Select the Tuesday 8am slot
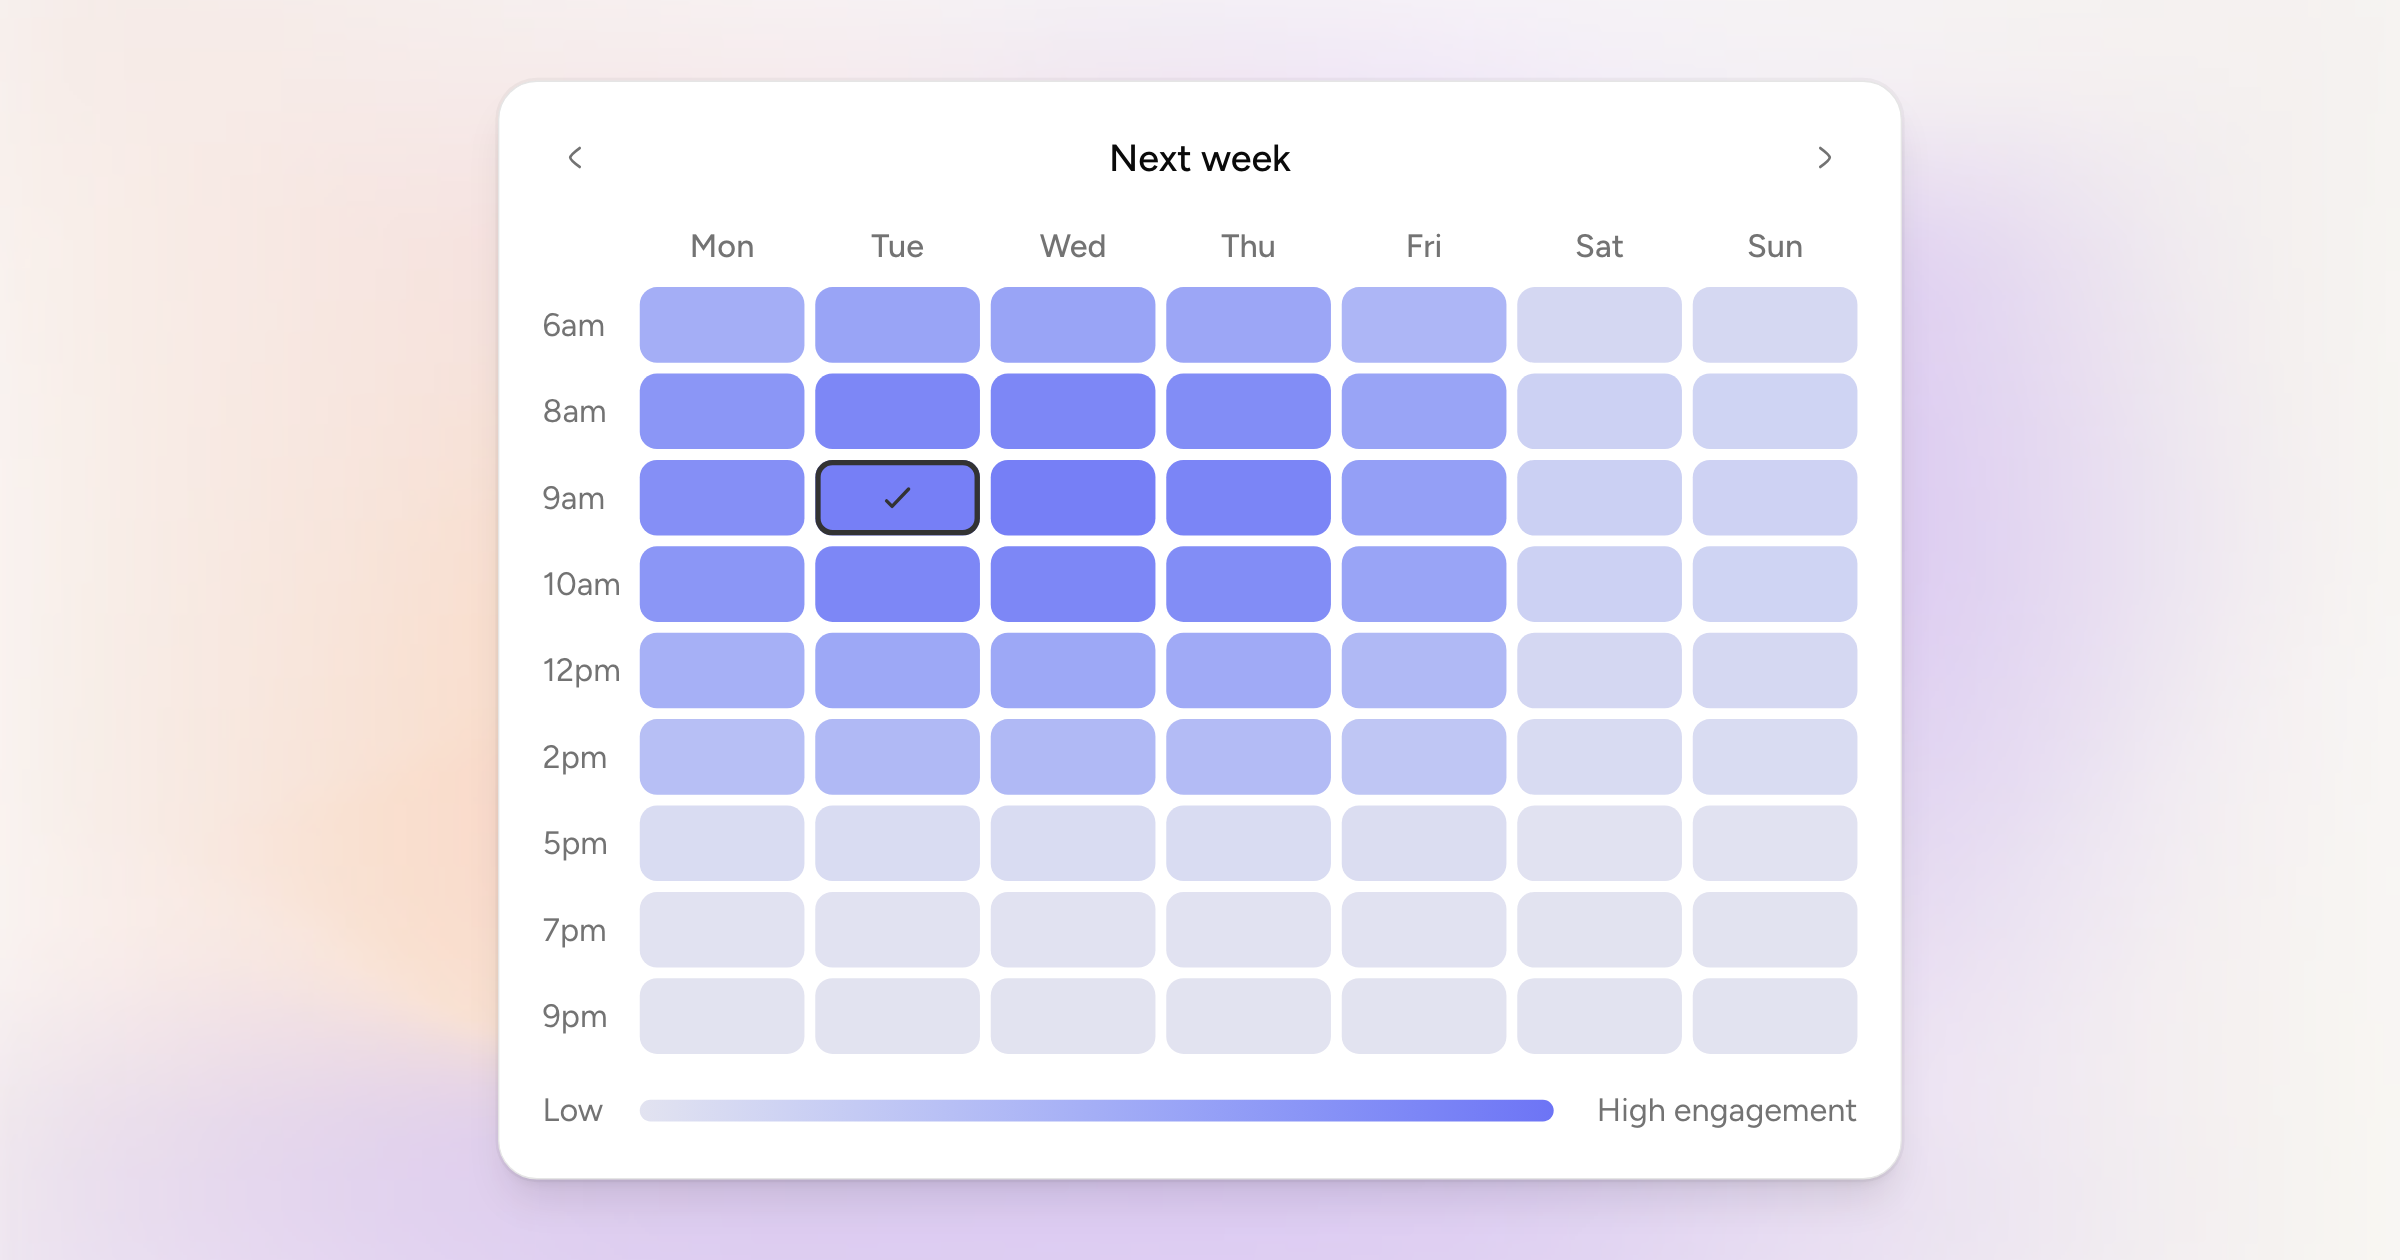The height and width of the screenshot is (1260, 2400). click(897, 411)
